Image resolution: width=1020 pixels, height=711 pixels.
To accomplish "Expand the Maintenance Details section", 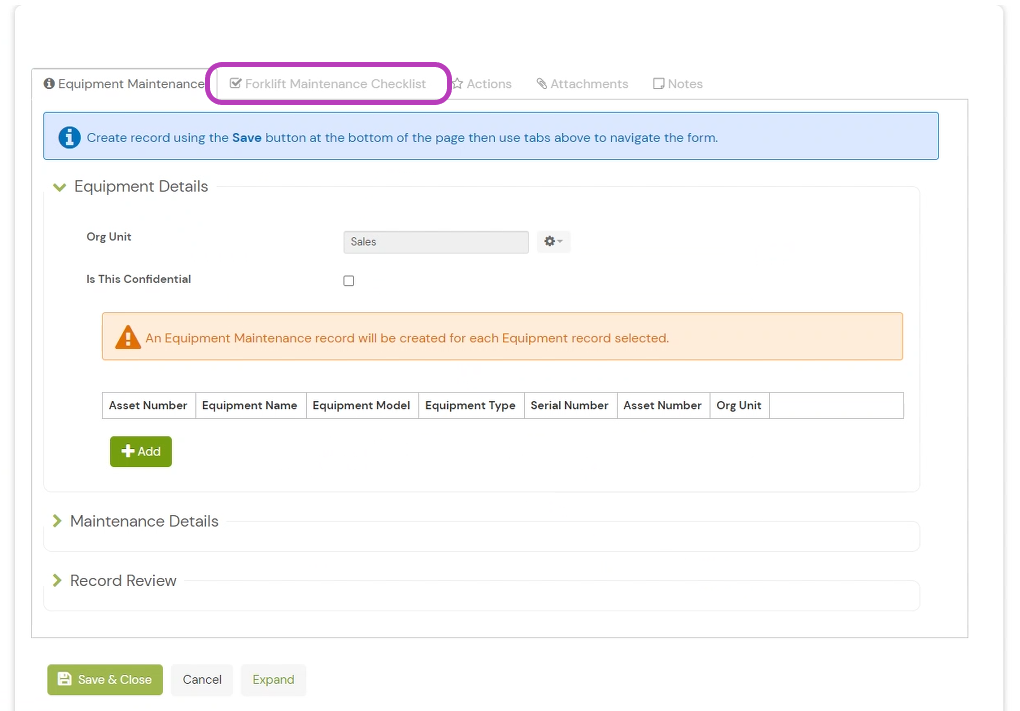I will (x=59, y=521).
